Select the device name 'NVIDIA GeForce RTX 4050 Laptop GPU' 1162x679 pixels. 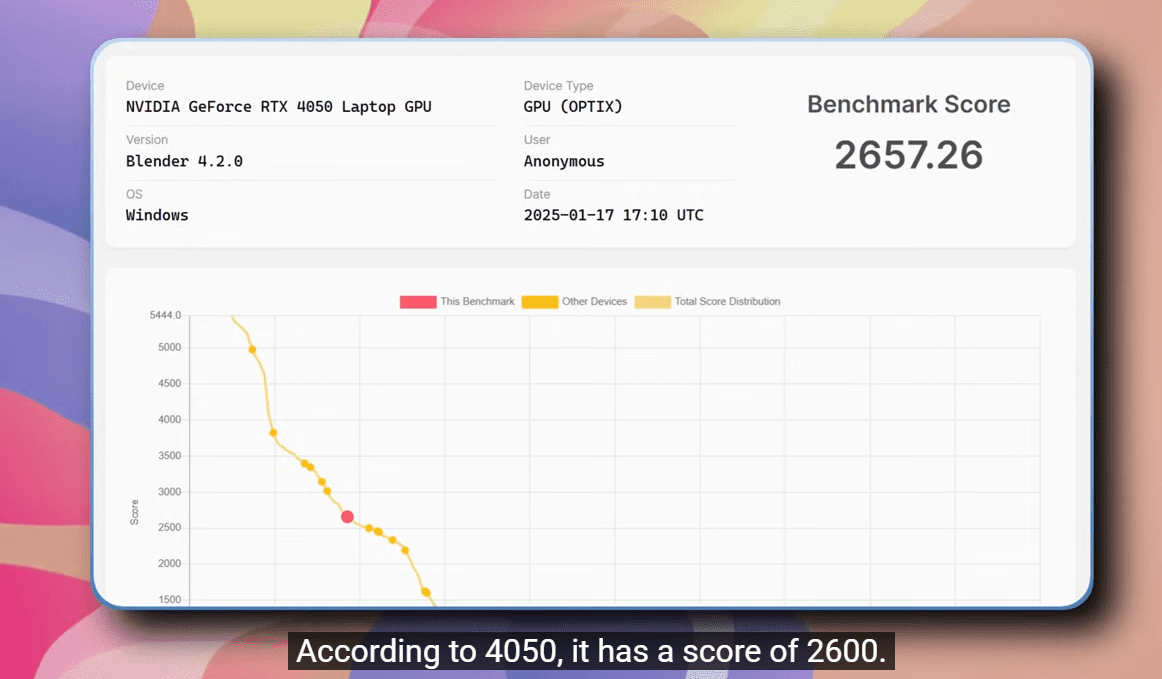279,107
